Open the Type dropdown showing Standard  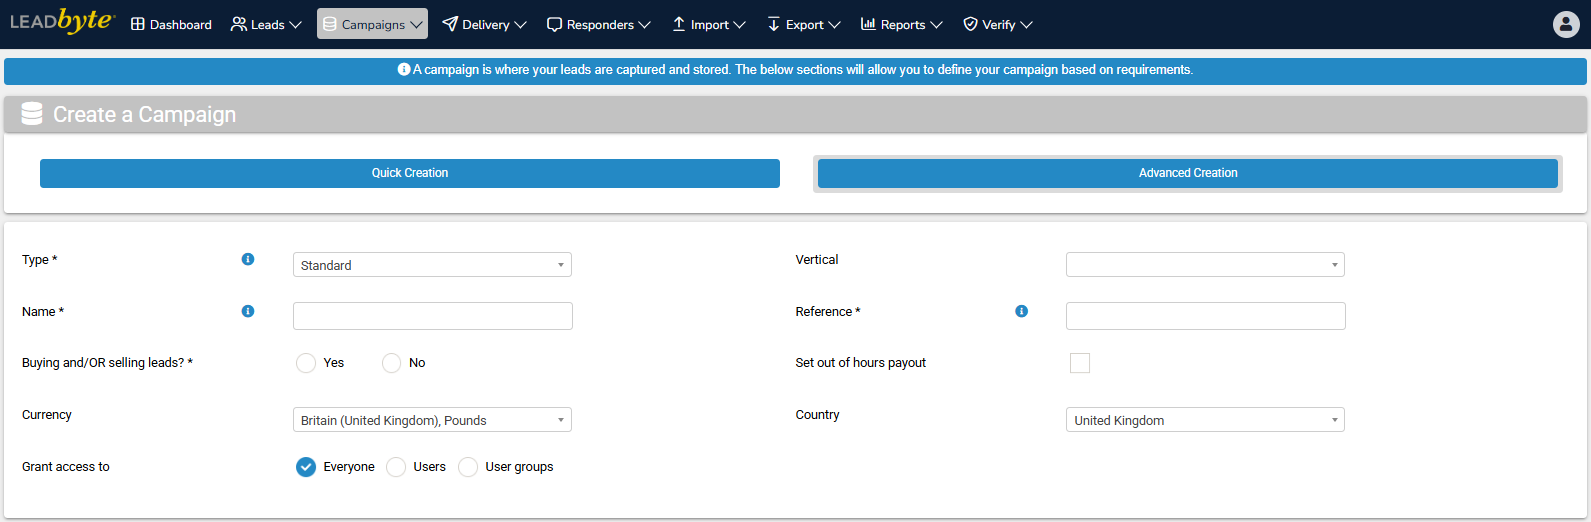(432, 265)
